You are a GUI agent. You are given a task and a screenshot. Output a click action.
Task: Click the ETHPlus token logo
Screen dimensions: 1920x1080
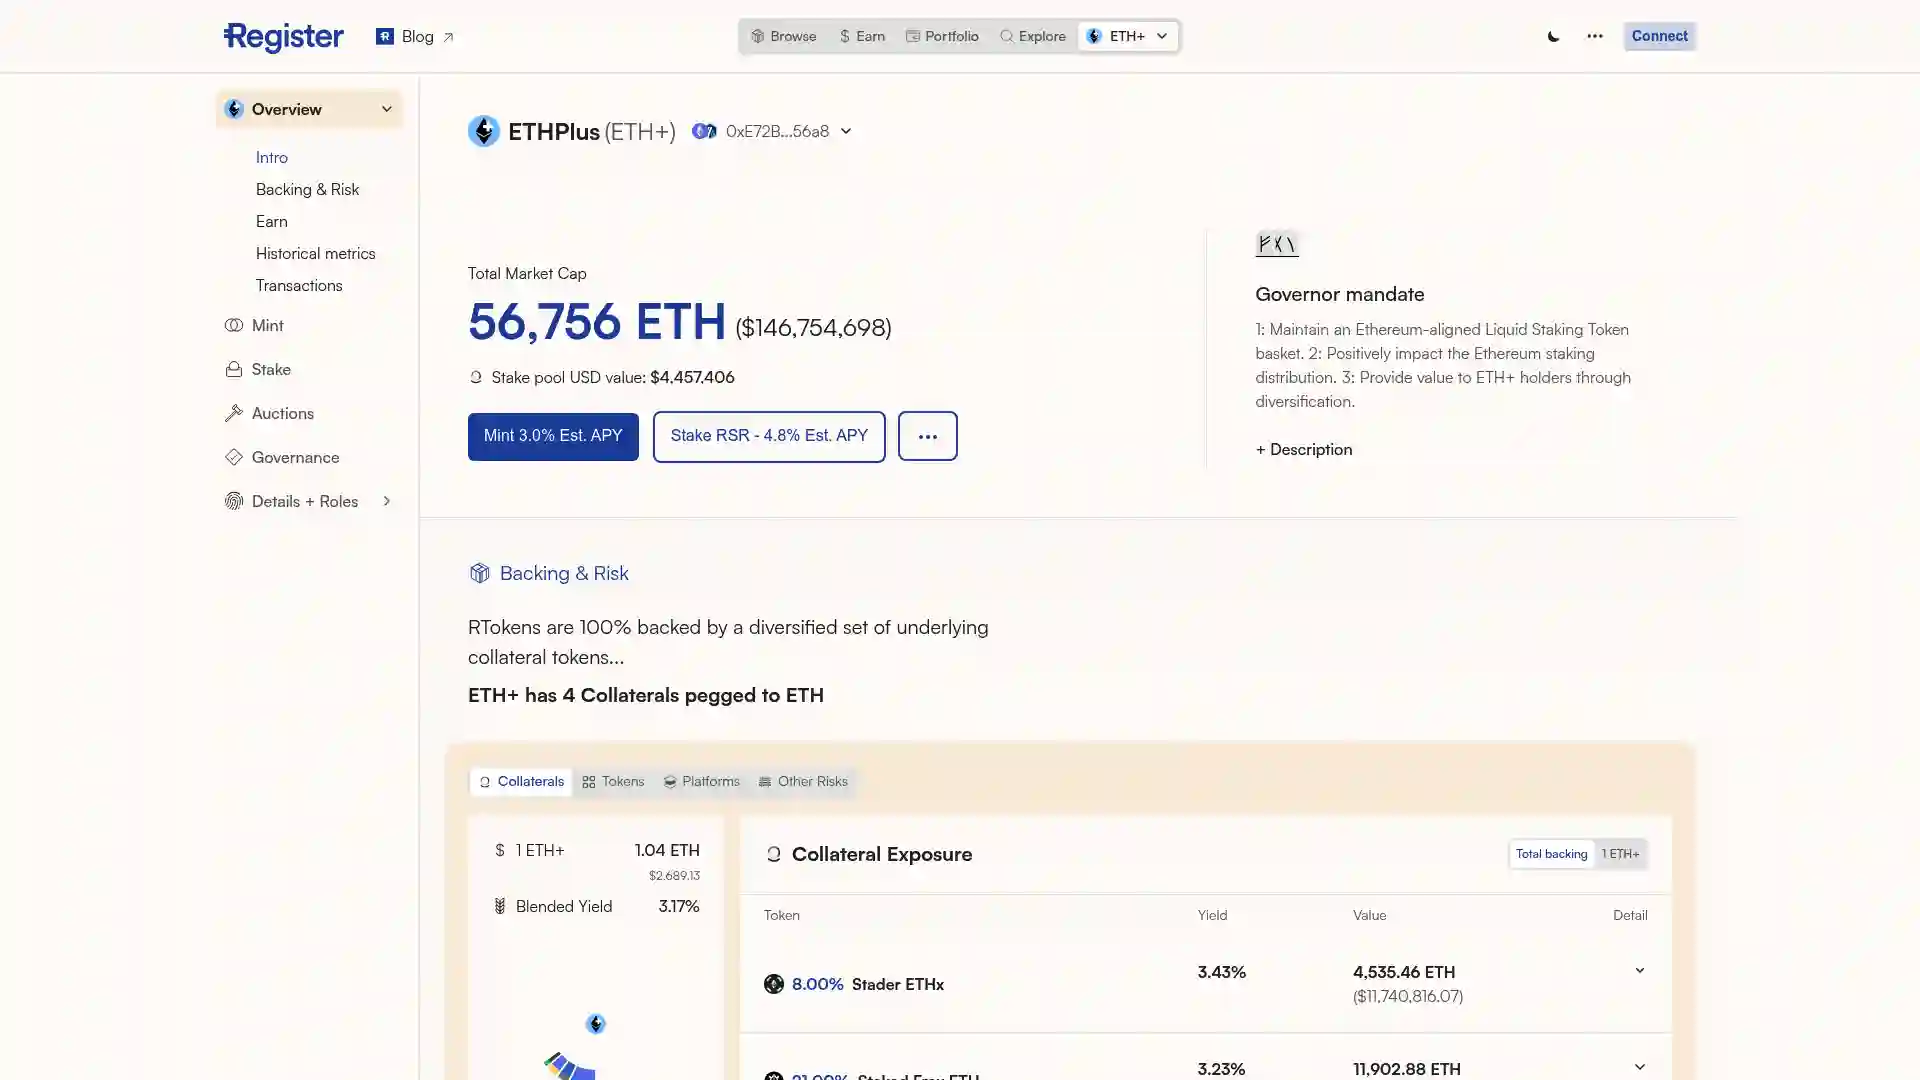pyautogui.click(x=483, y=131)
